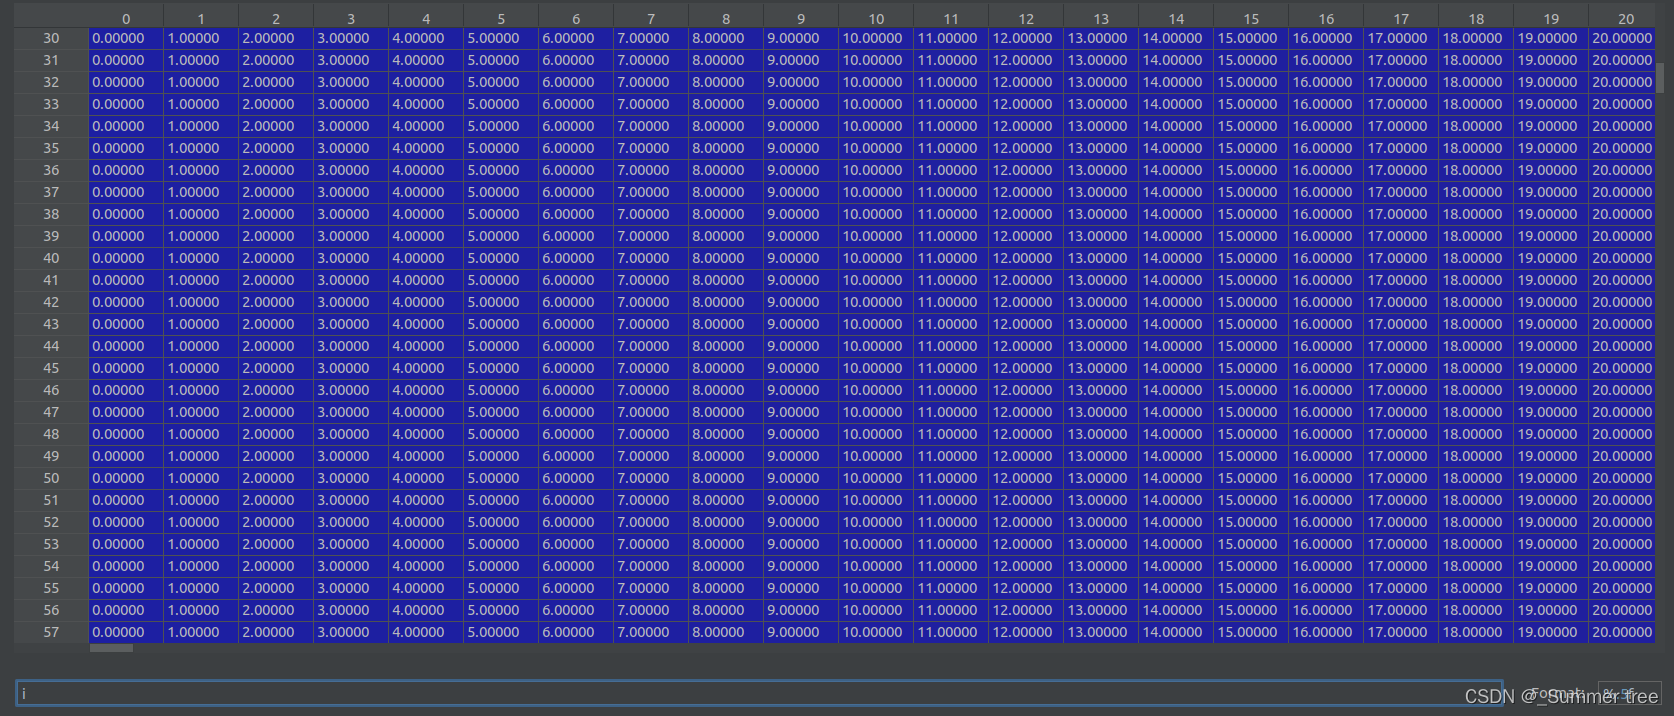Select column header 7
This screenshot has width=1674, height=716.
[x=651, y=18]
